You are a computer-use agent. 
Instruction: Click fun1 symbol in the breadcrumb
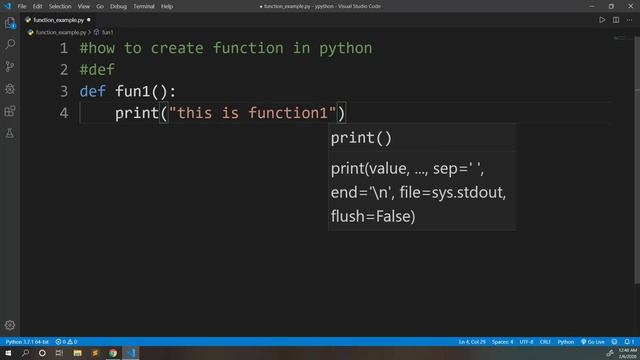coord(108,32)
